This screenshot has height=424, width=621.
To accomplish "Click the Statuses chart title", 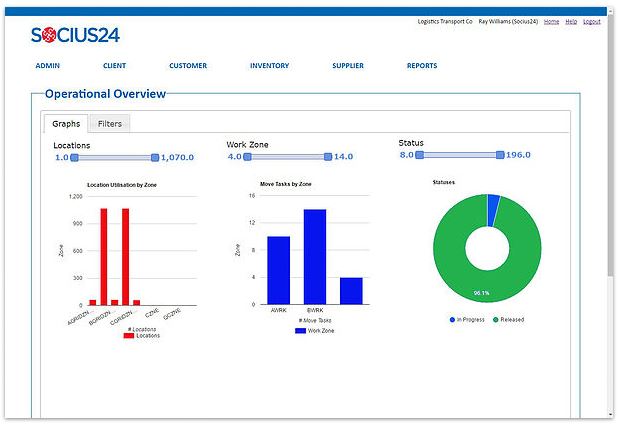I will (444, 182).
